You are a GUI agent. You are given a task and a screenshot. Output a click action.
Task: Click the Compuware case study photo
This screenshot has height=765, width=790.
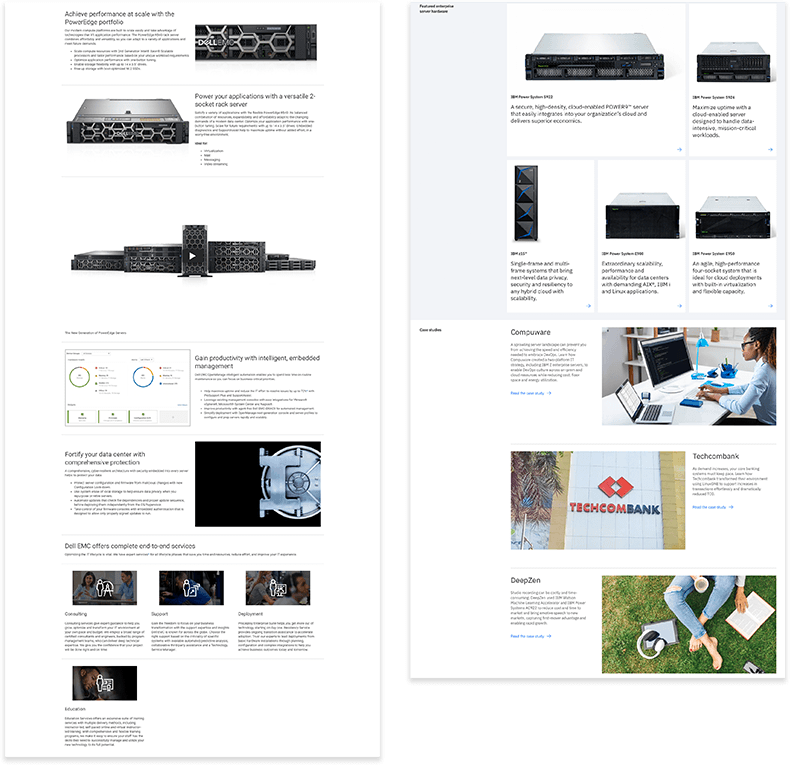pyautogui.click(x=689, y=376)
